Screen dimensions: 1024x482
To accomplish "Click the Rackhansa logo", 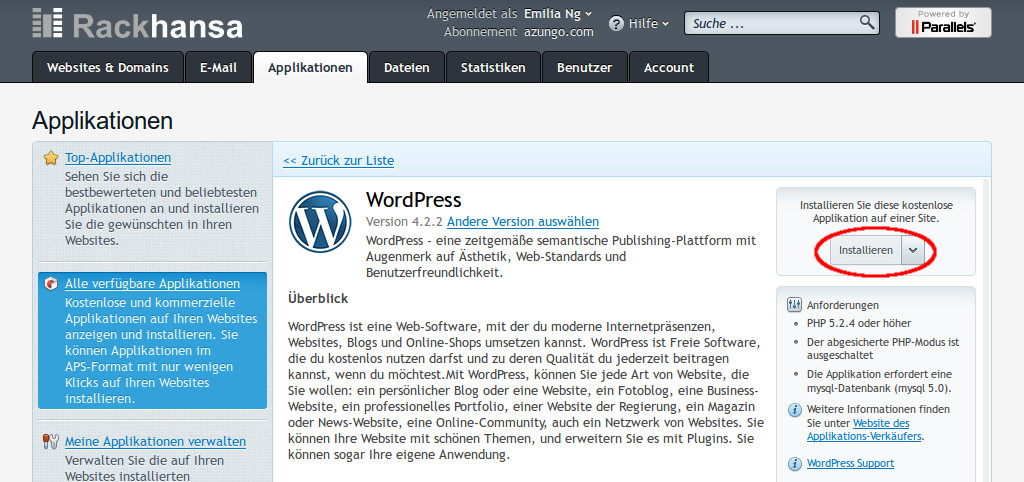I will (137, 24).
